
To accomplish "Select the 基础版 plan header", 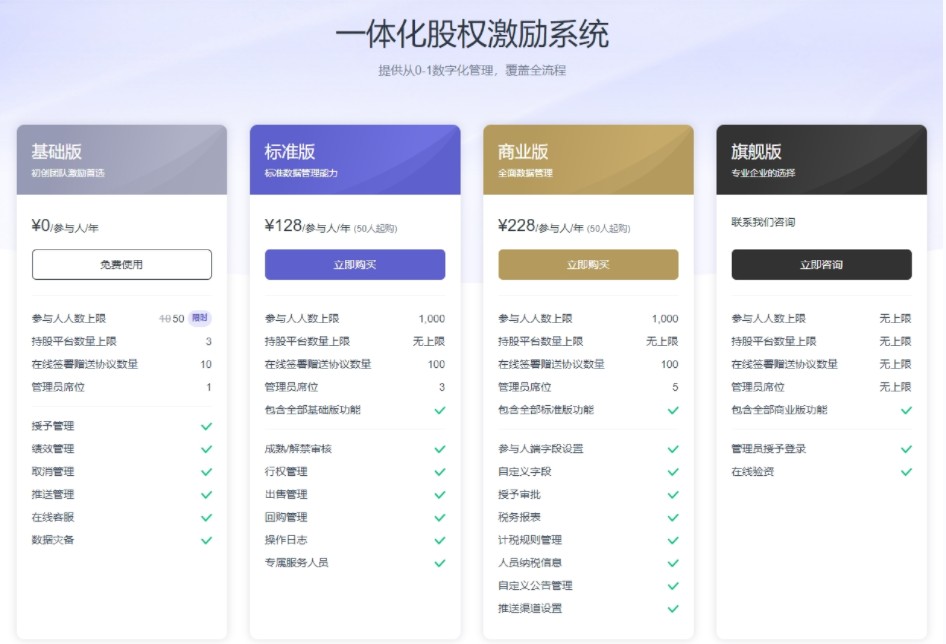I will pyautogui.click(x=122, y=159).
